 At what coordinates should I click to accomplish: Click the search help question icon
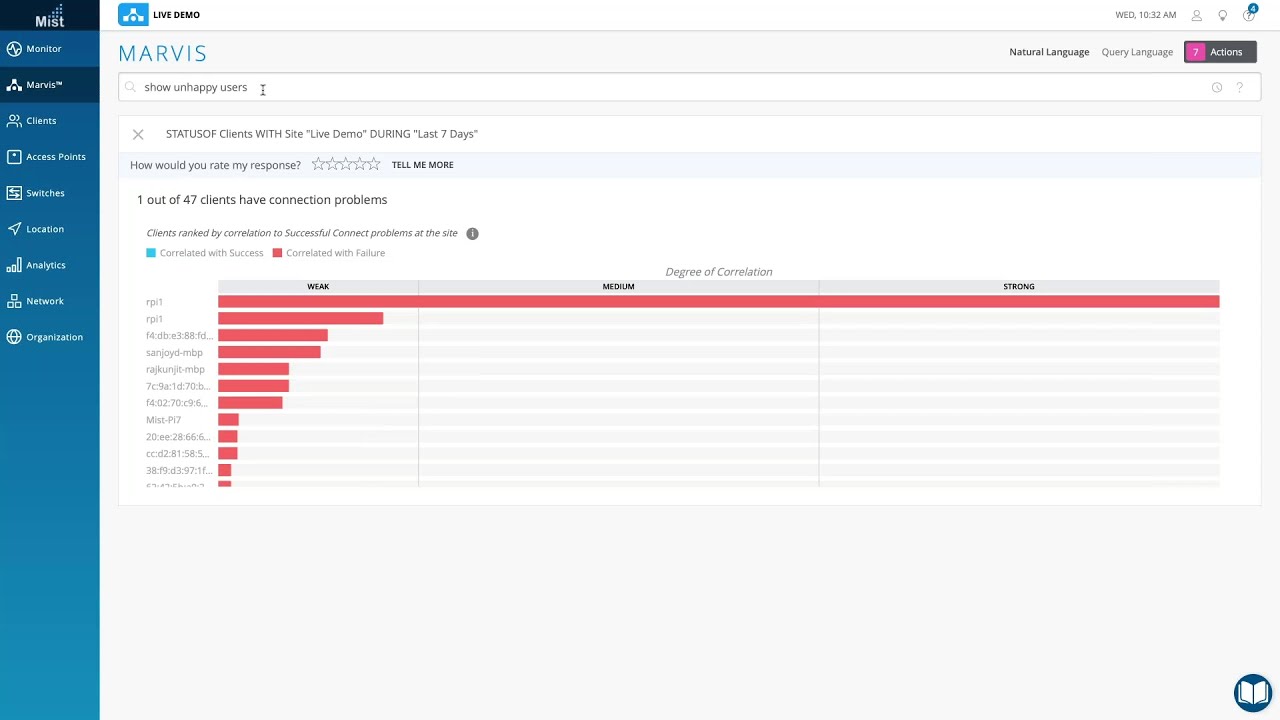coord(1240,87)
